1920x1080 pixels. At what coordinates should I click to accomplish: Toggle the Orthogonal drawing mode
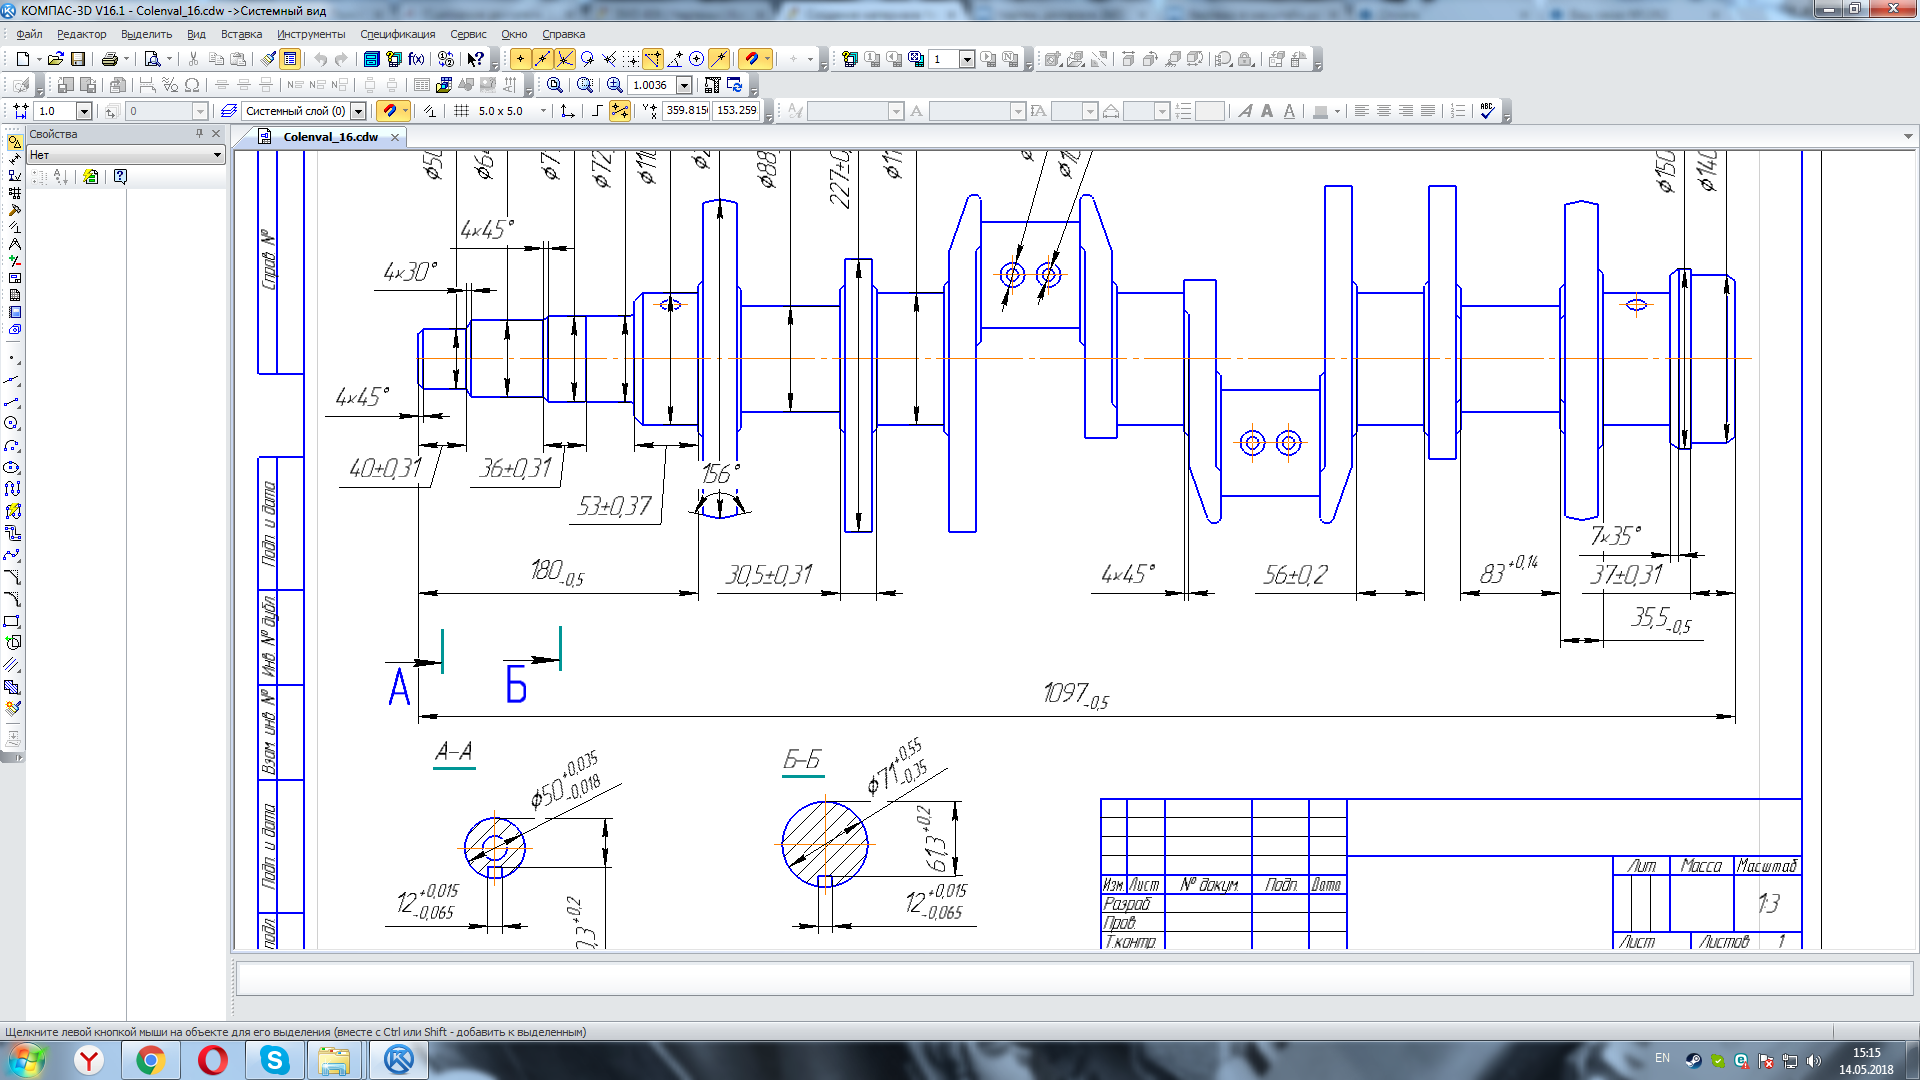[597, 111]
